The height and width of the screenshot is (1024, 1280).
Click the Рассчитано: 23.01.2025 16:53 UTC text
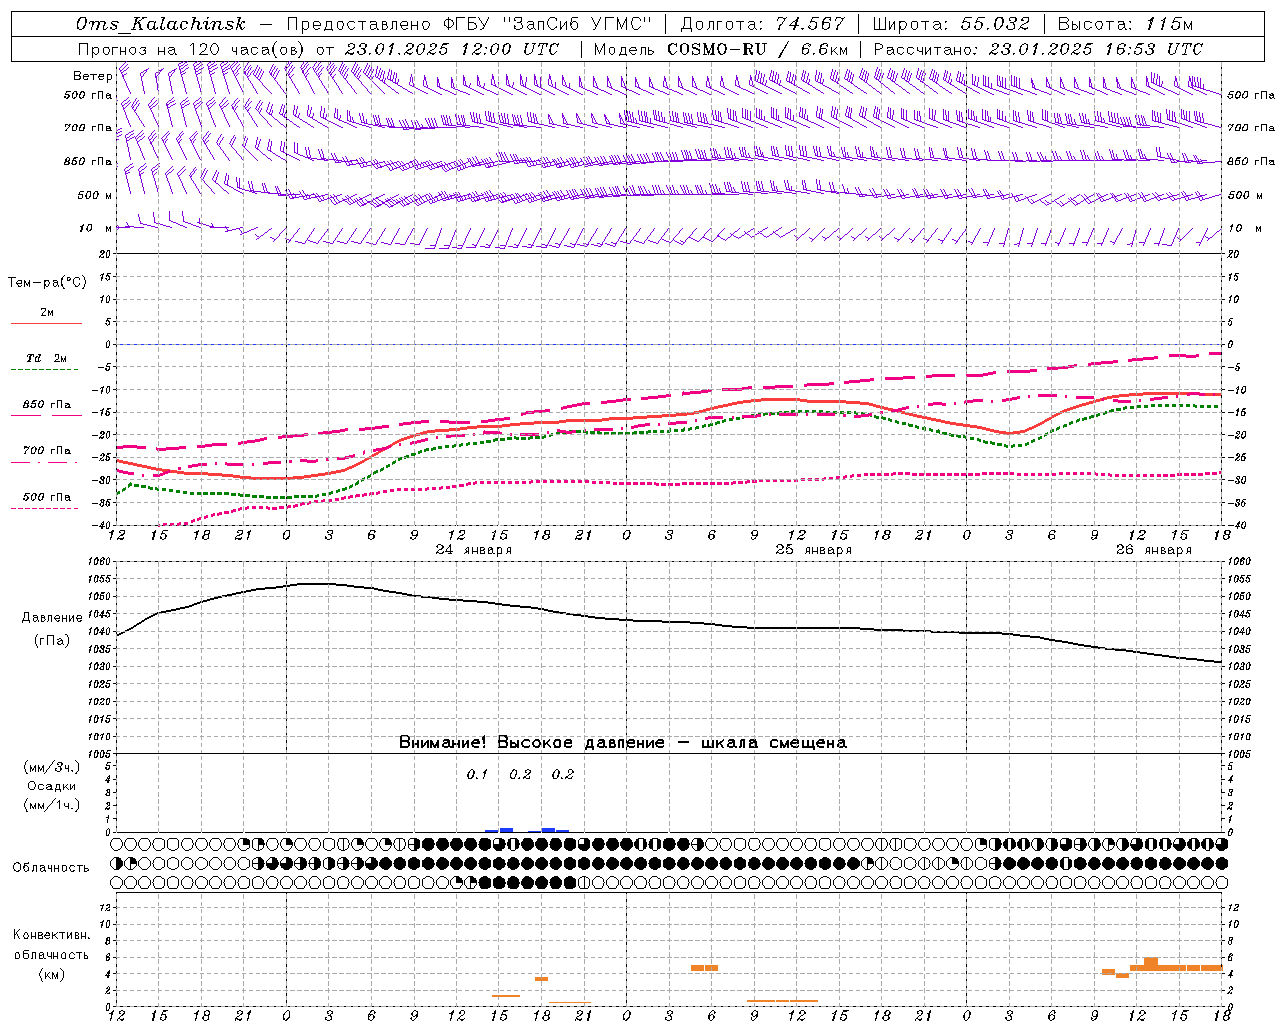click(x=1038, y=49)
